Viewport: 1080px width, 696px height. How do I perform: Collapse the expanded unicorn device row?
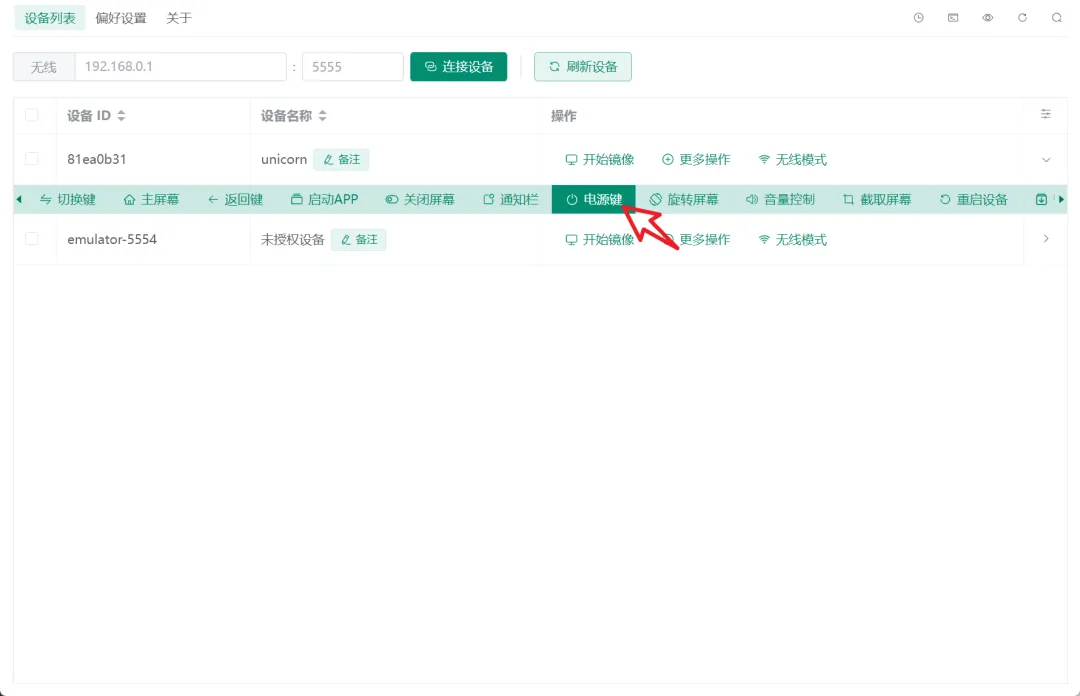(x=1046, y=158)
